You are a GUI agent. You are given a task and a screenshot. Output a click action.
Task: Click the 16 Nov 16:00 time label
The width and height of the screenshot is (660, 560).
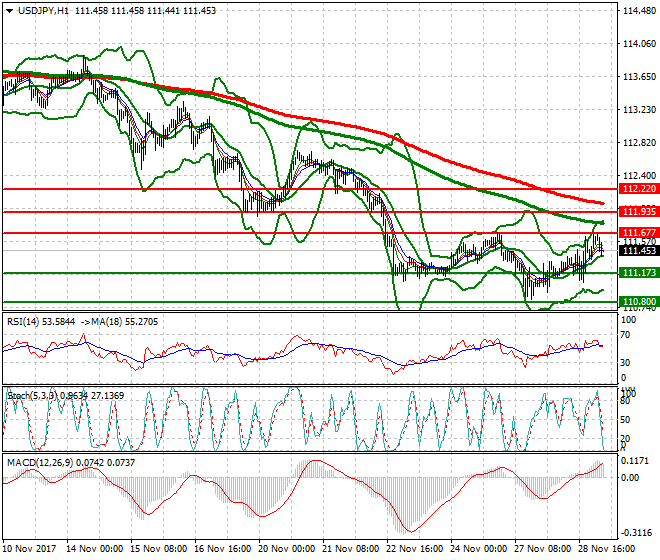[x=223, y=549]
